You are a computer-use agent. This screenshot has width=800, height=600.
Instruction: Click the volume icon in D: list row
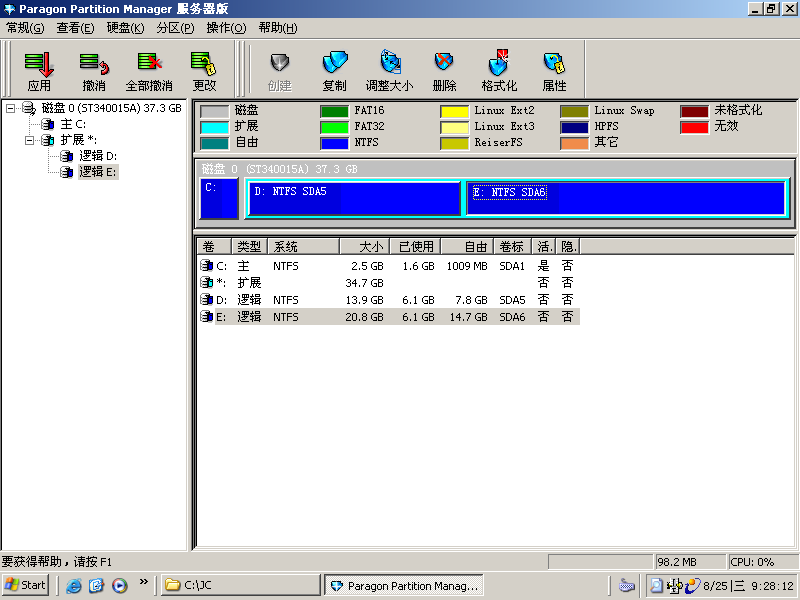click(207, 299)
